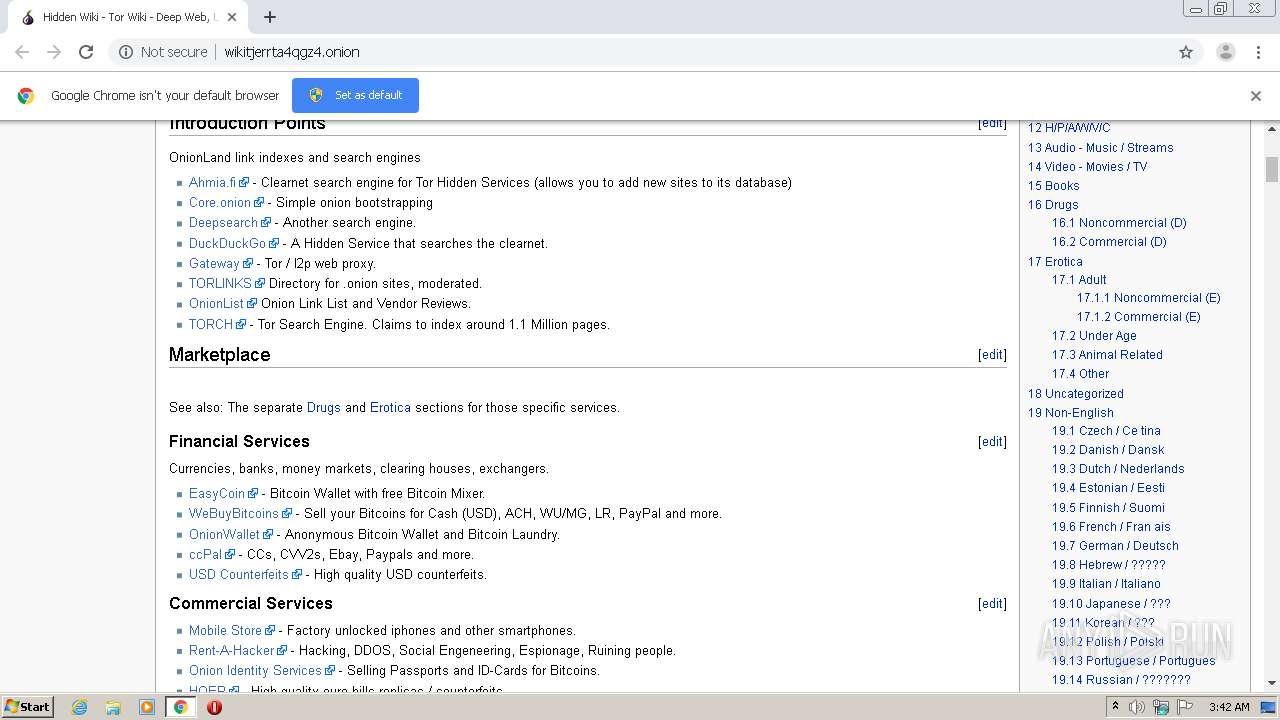Show hidden system tray icons
1280x720 pixels.
[x=1116, y=707]
